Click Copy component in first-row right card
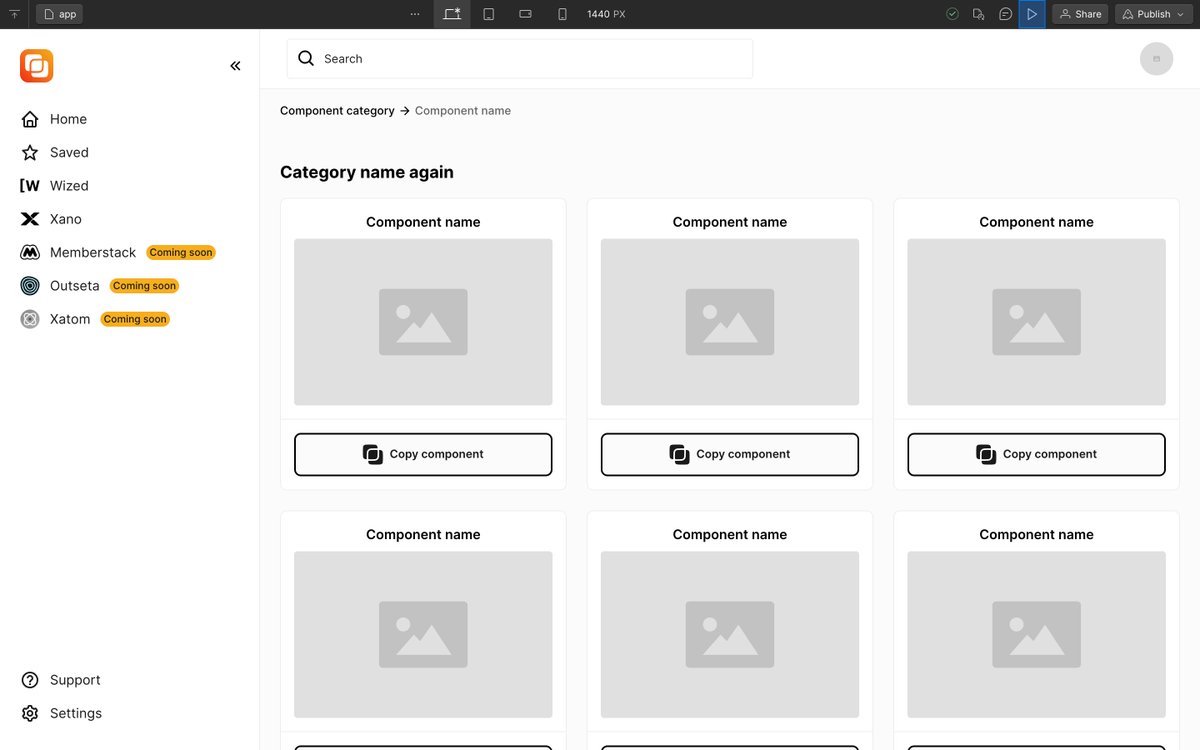This screenshot has height=750, width=1200. [x=1036, y=454]
